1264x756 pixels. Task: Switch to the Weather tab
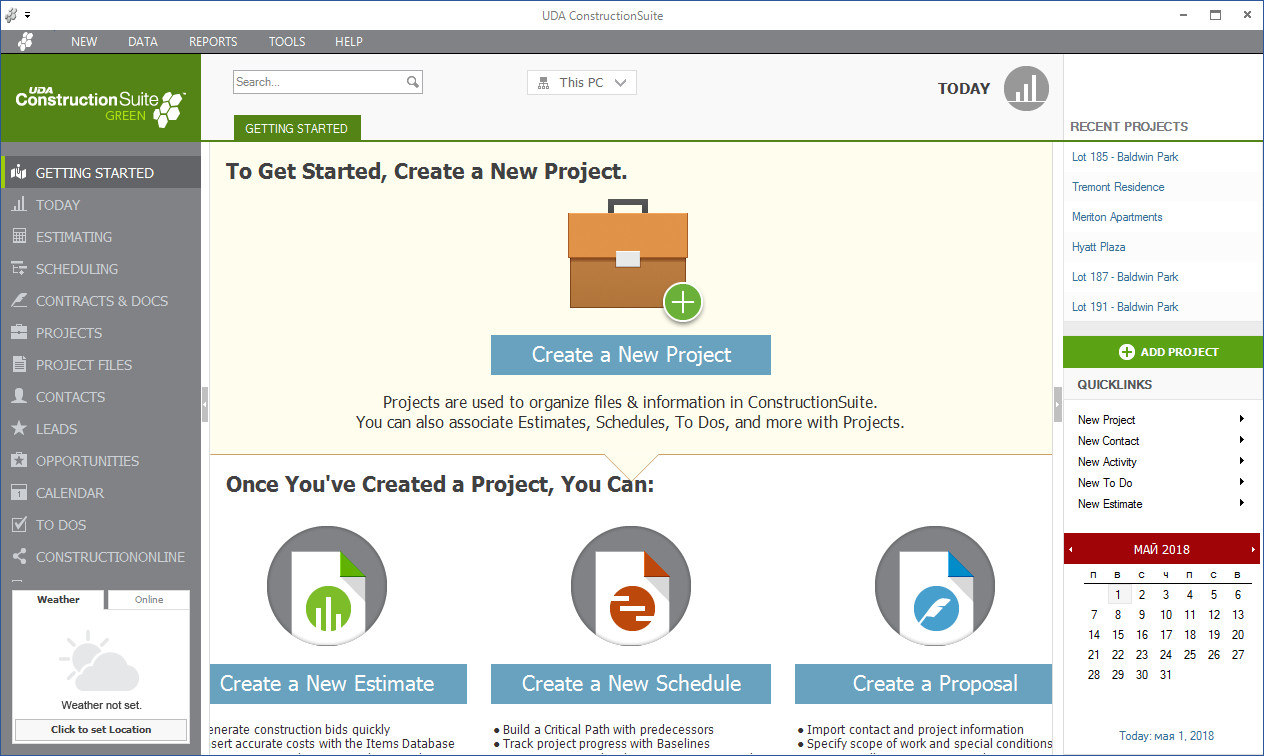coord(58,600)
